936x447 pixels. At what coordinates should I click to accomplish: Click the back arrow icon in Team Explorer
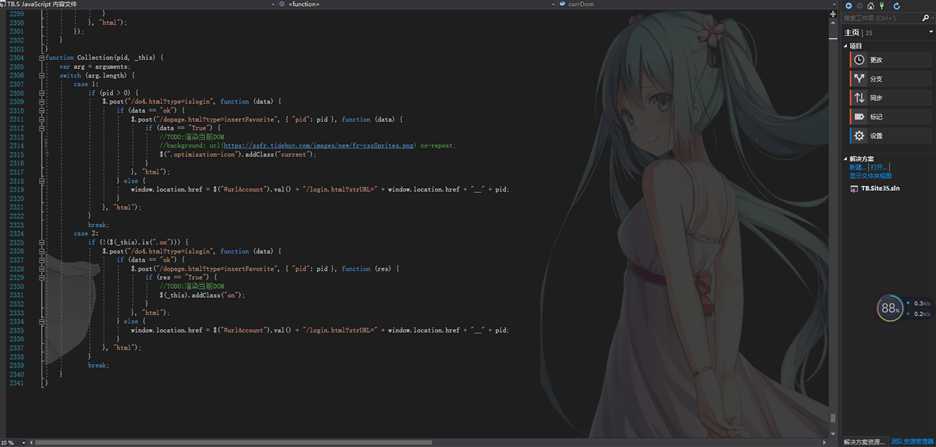849,5
